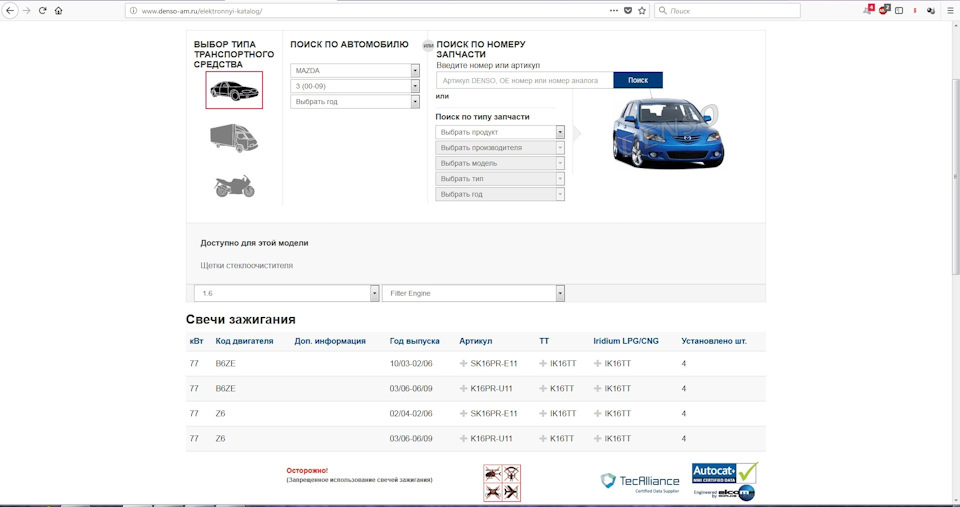The height and width of the screenshot is (507, 960).
Task: Bookmark this page with the star icon
Action: point(642,10)
